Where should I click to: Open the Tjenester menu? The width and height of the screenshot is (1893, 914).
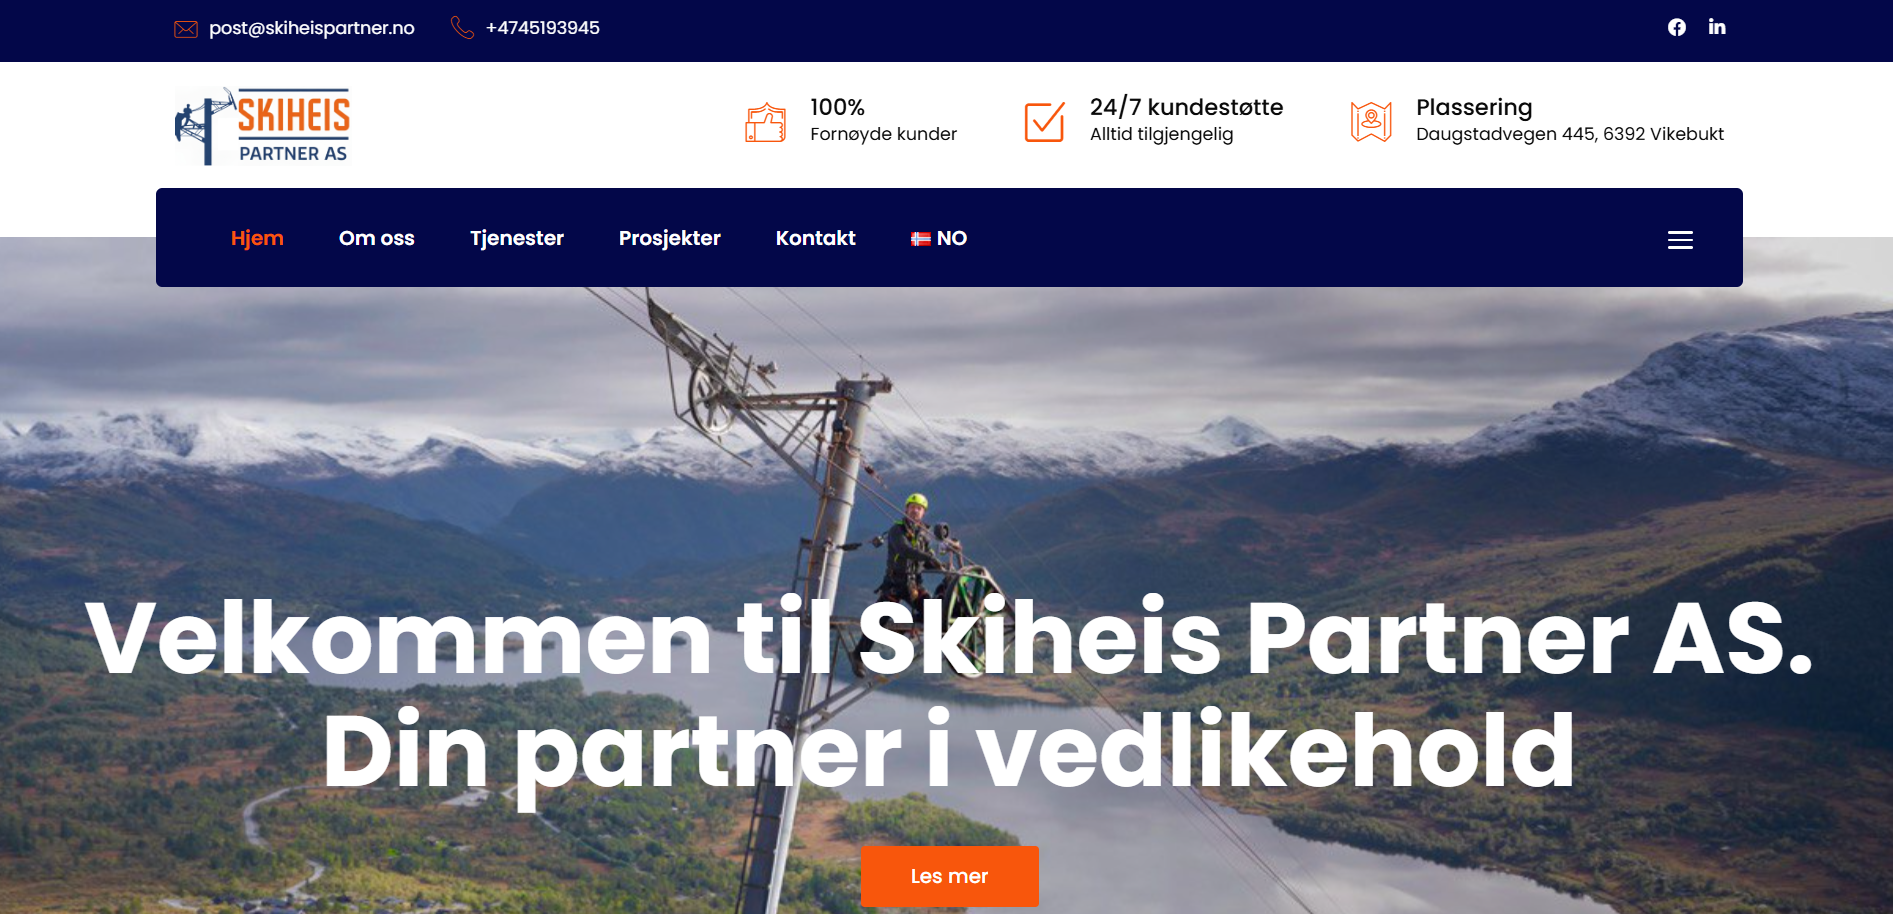click(x=517, y=238)
